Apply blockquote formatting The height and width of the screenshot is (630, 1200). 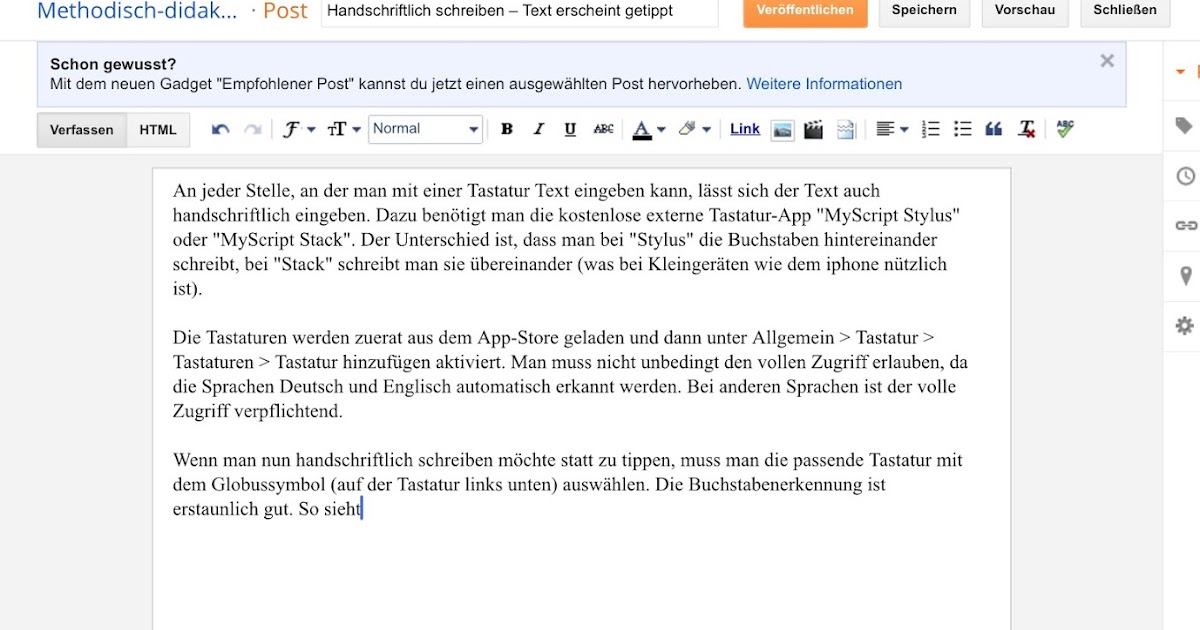[x=994, y=129]
